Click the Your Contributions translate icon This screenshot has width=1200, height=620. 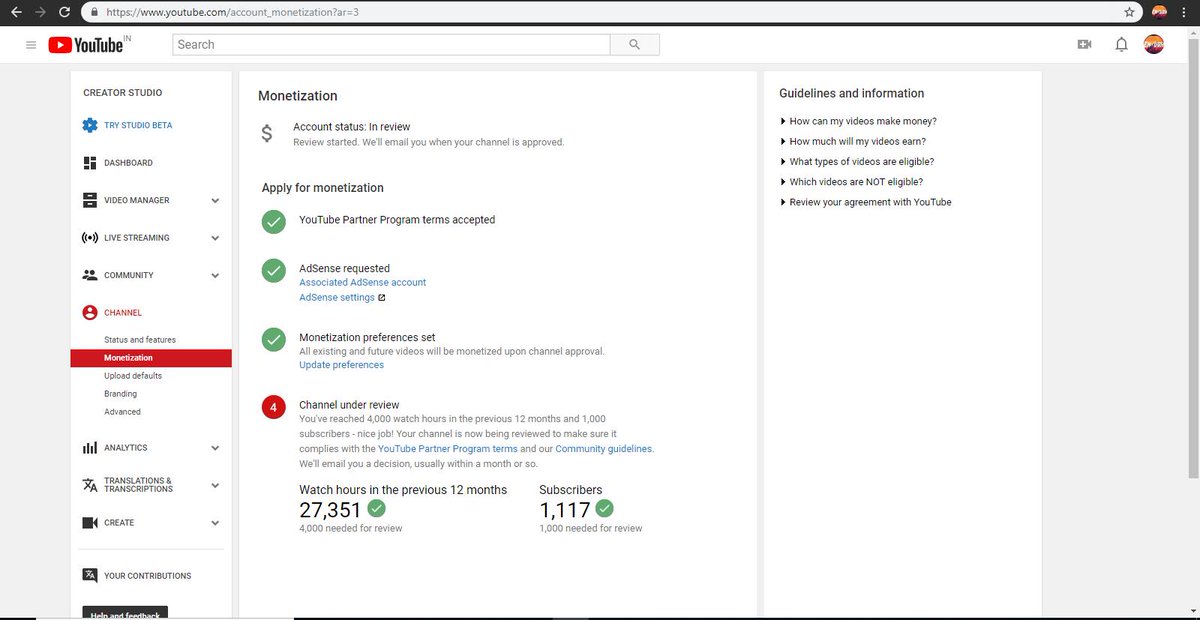click(90, 576)
